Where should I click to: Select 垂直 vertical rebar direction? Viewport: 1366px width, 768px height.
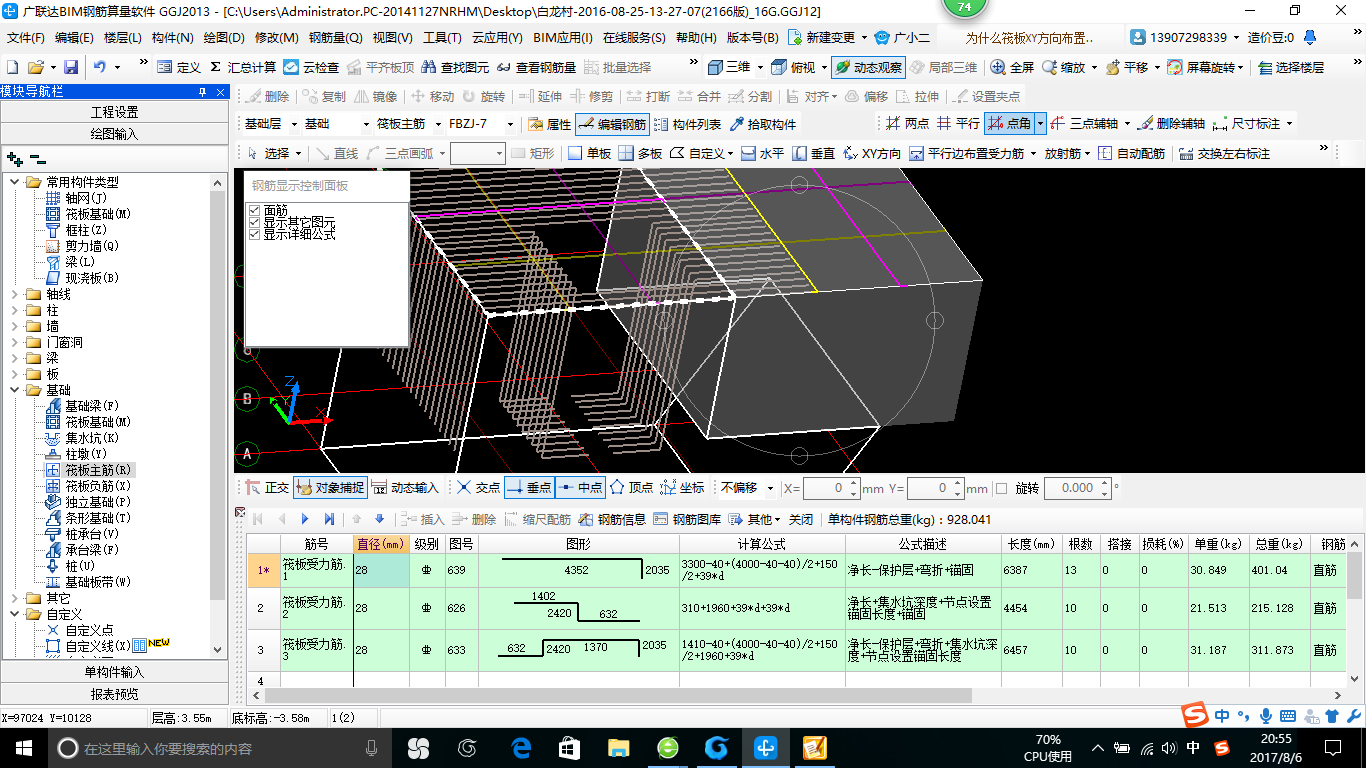click(813, 153)
